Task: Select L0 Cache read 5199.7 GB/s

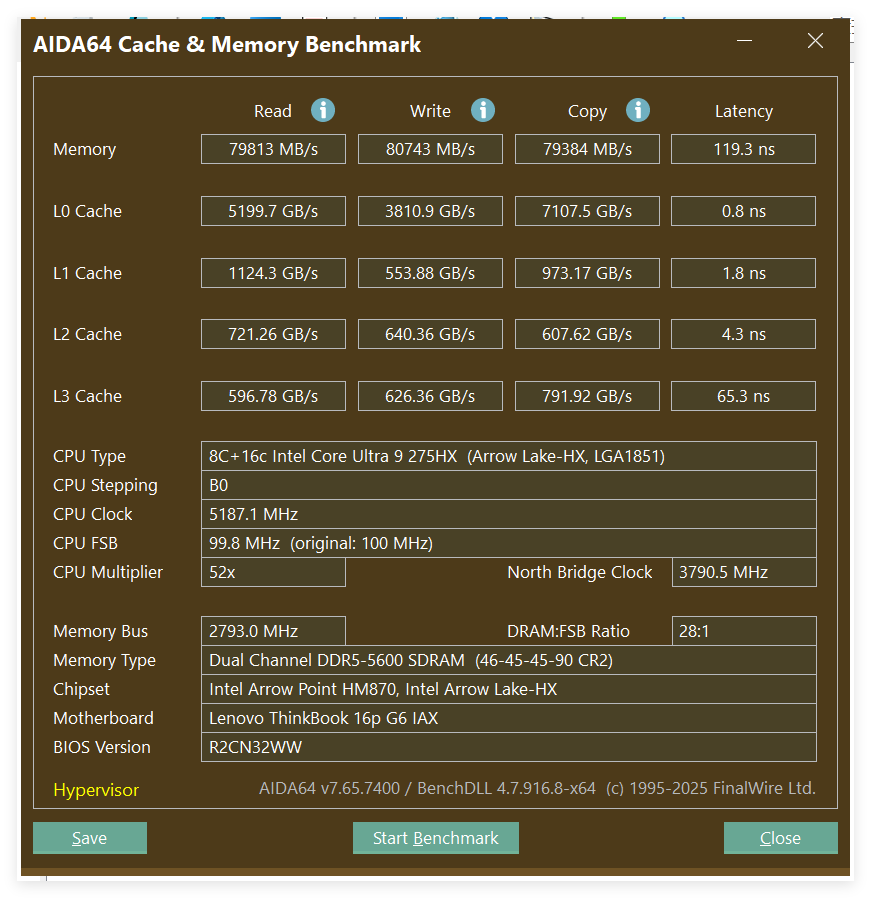Action: (x=273, y=211)
